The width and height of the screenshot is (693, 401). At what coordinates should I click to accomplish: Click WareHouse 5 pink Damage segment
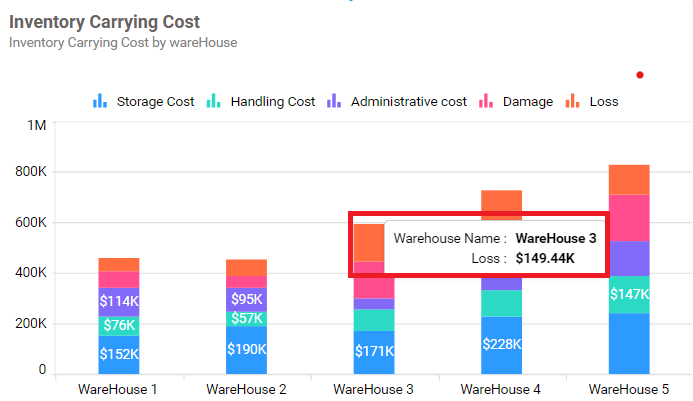(x=629, y=218)
